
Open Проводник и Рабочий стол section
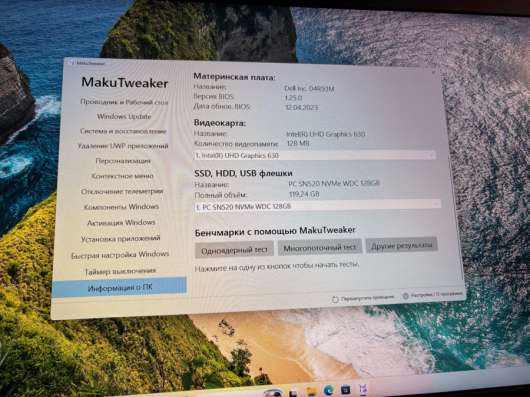click(x=124, y=102)
